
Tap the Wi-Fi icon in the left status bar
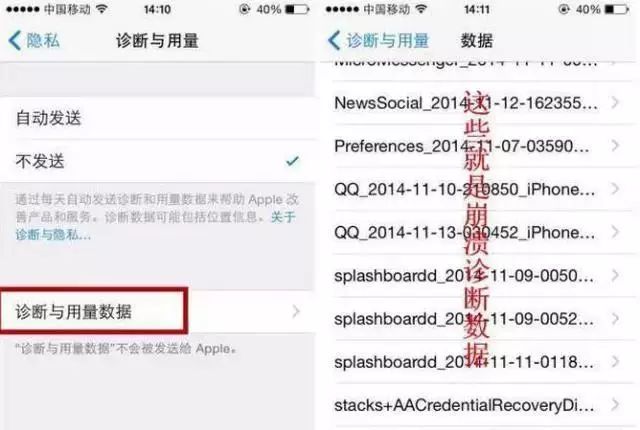101,9
